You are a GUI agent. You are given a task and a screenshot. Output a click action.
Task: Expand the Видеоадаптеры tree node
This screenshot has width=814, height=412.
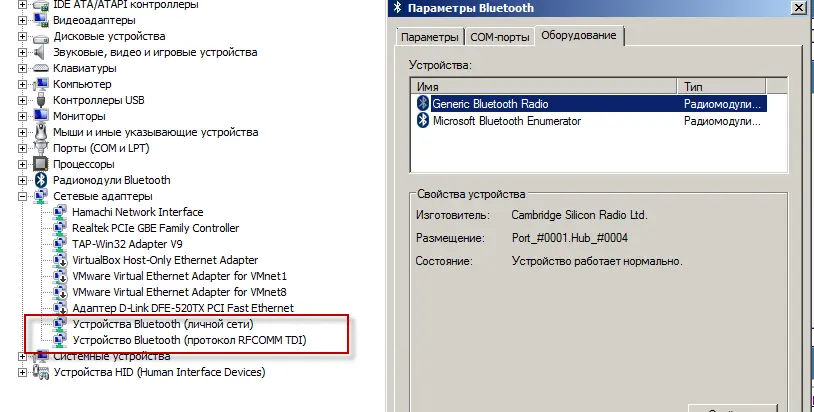[24, 20]
